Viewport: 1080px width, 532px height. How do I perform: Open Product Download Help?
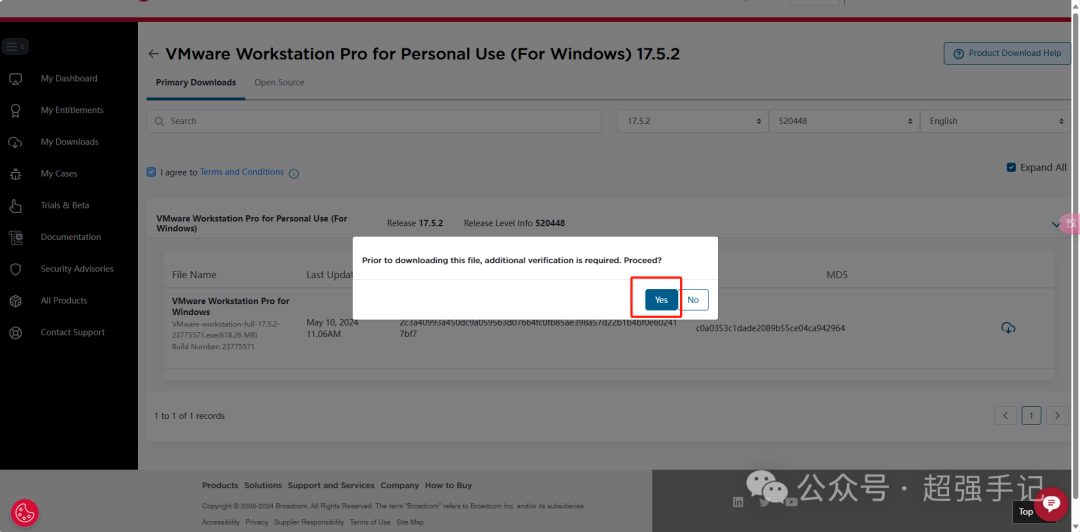[x=1007, y=53]
